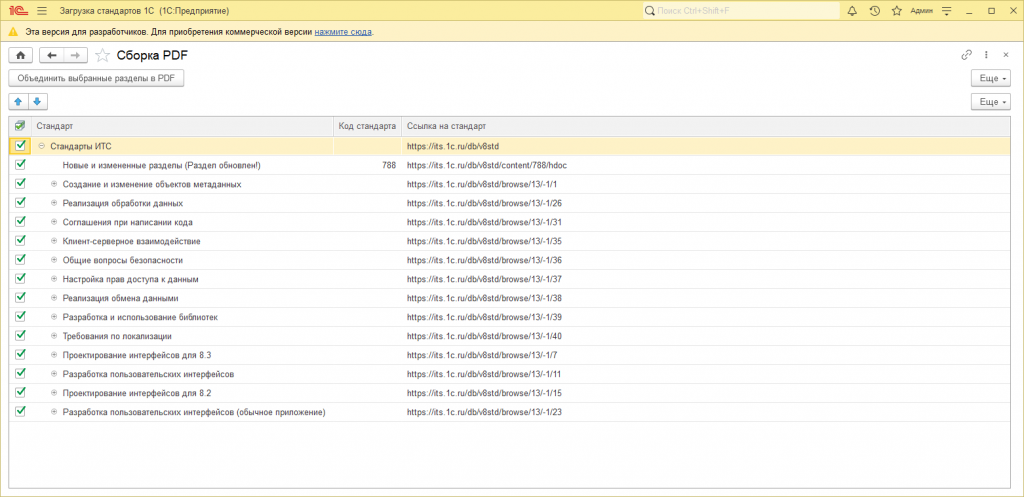Click the Админ user name
The width and height of the screenshot is (1024, 497).
tap(921, 11)
